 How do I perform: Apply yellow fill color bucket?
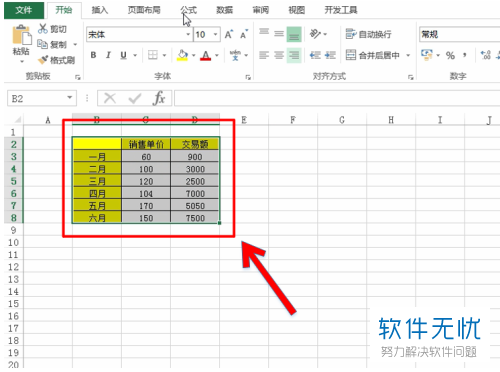(x=182, y=55)
